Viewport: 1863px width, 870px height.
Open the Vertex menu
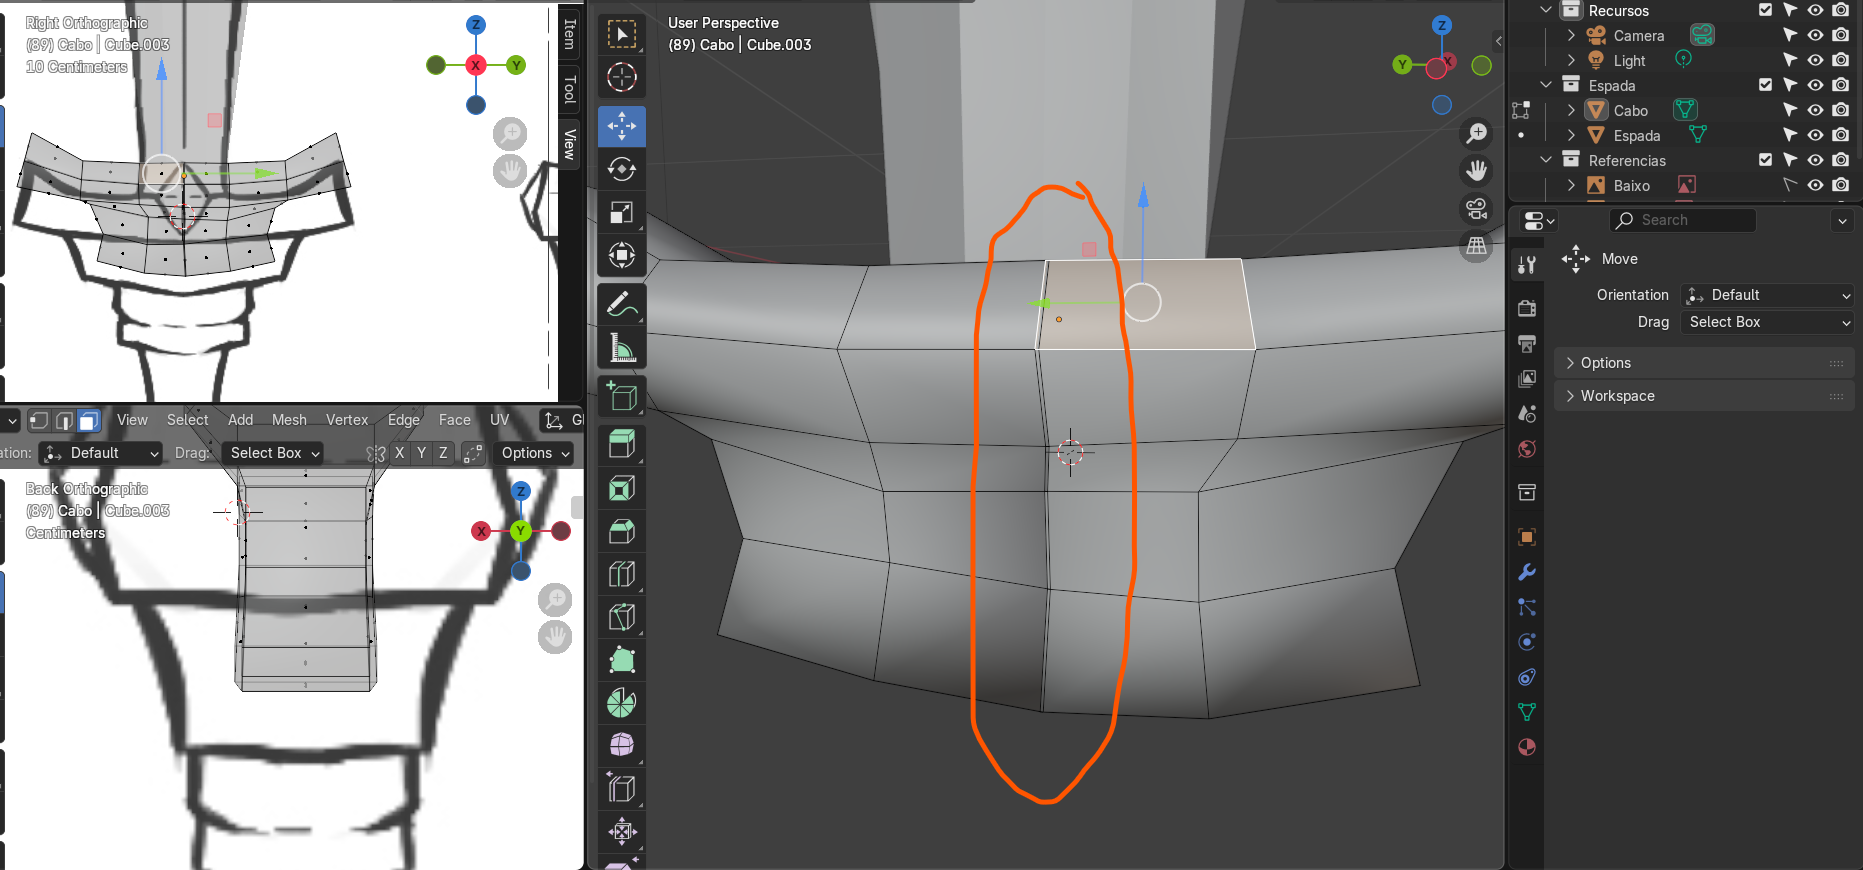(x=347, y=420)
